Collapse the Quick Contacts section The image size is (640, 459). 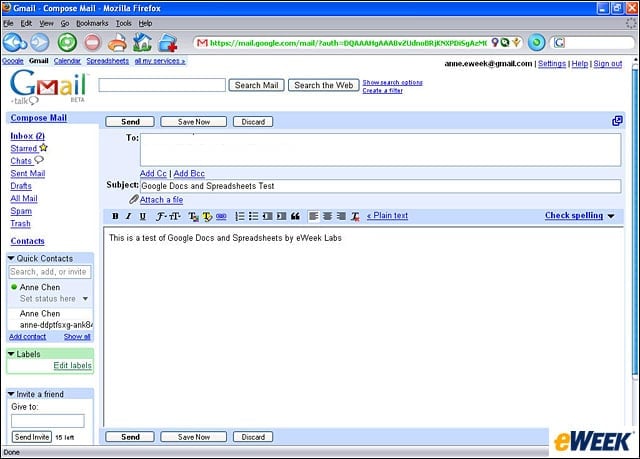click(11, 258)
